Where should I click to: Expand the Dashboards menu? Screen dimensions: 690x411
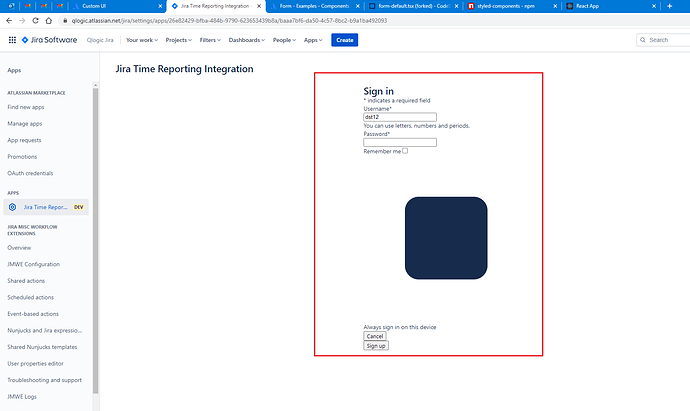pyautogui.click(x=246, y=40)
